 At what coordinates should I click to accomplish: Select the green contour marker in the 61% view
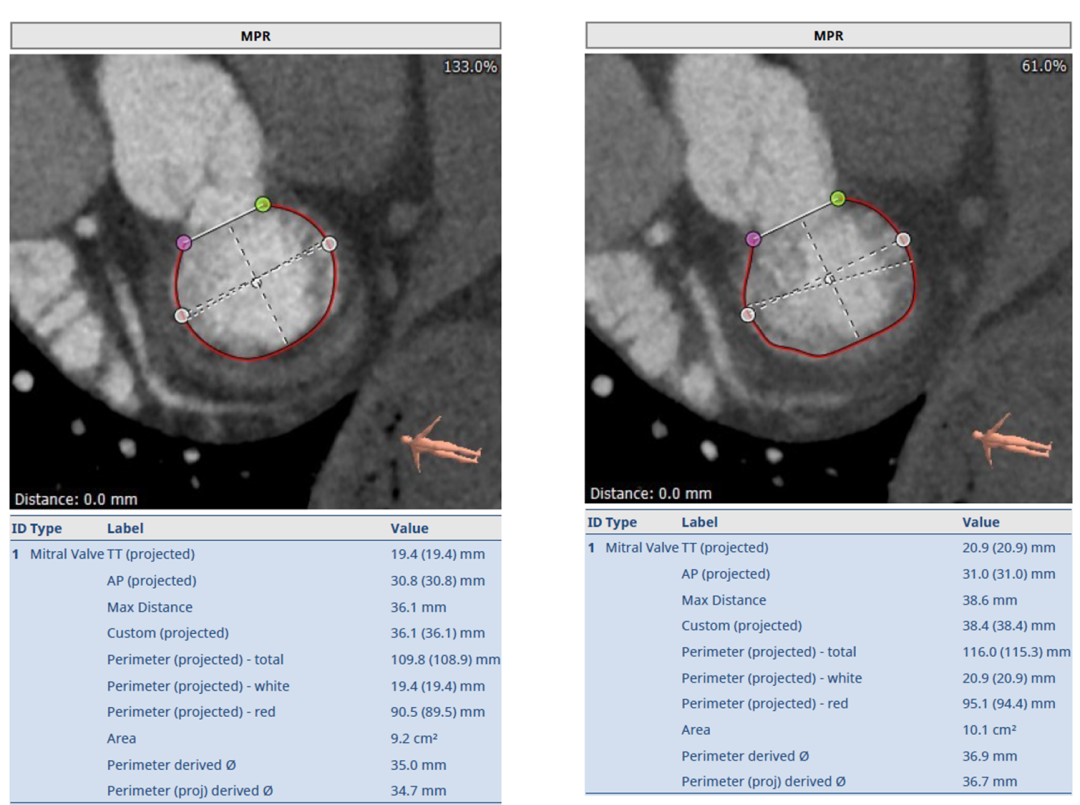[838, 199]
